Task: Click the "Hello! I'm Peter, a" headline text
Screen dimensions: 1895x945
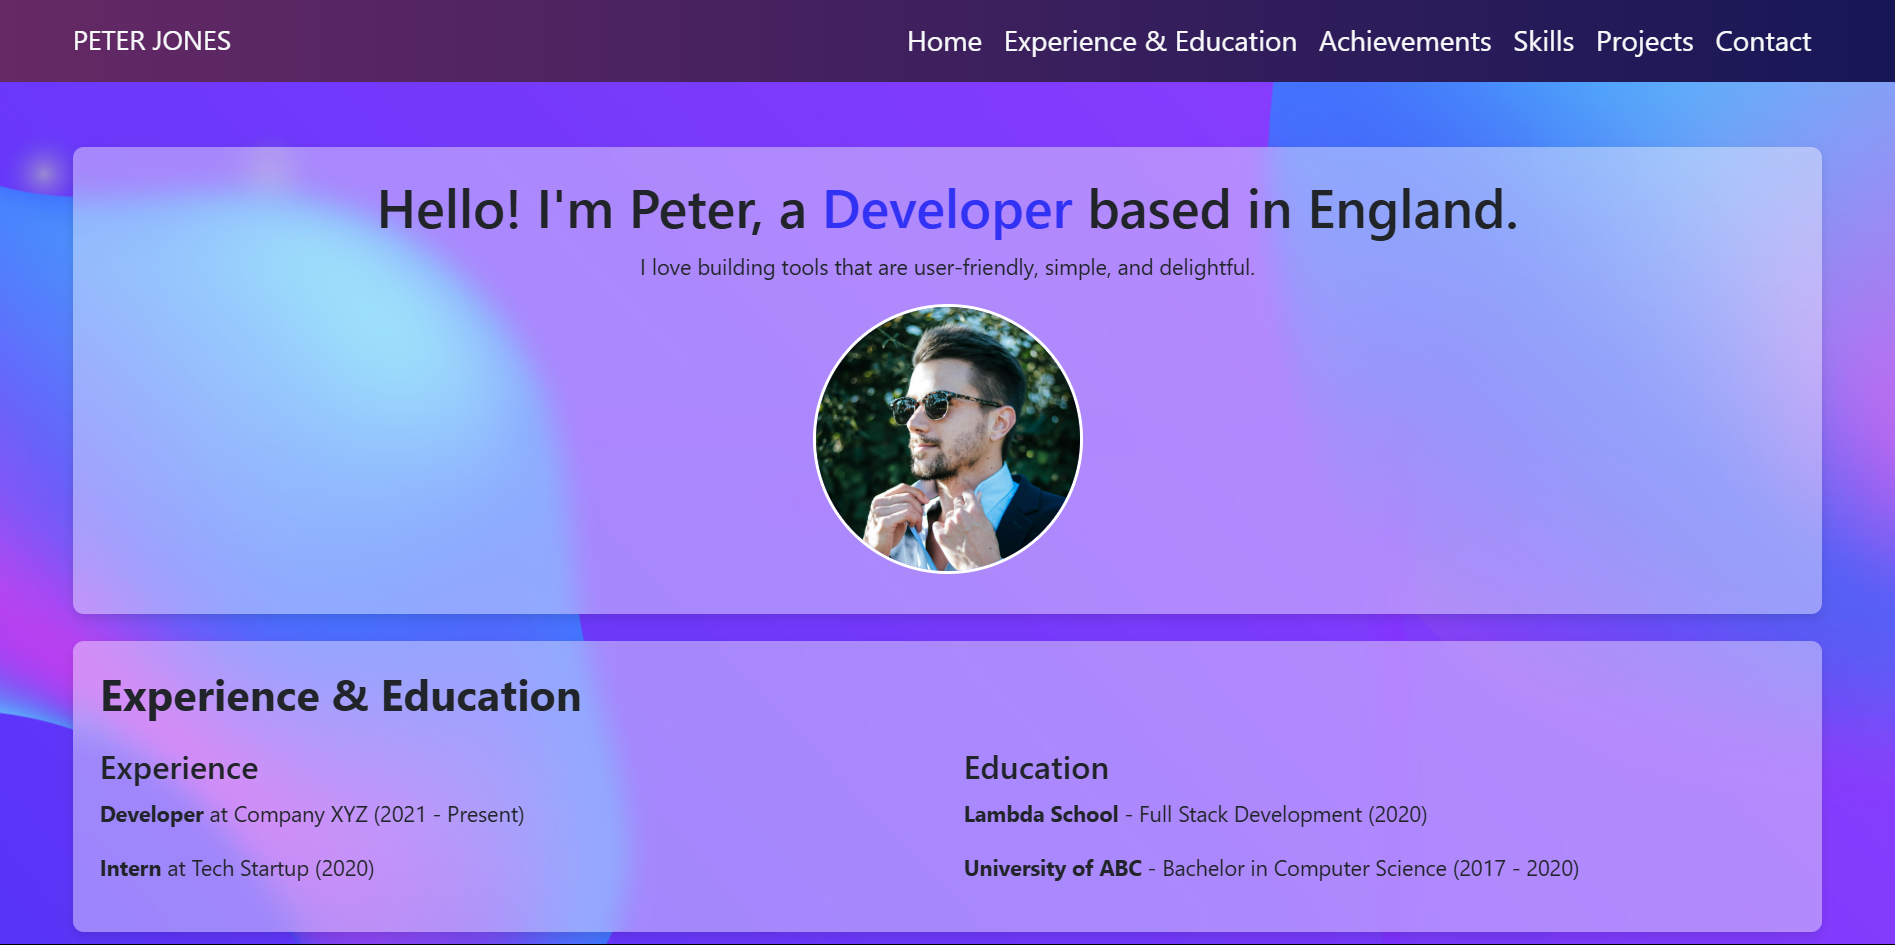Action: click(x=592, y=210)
